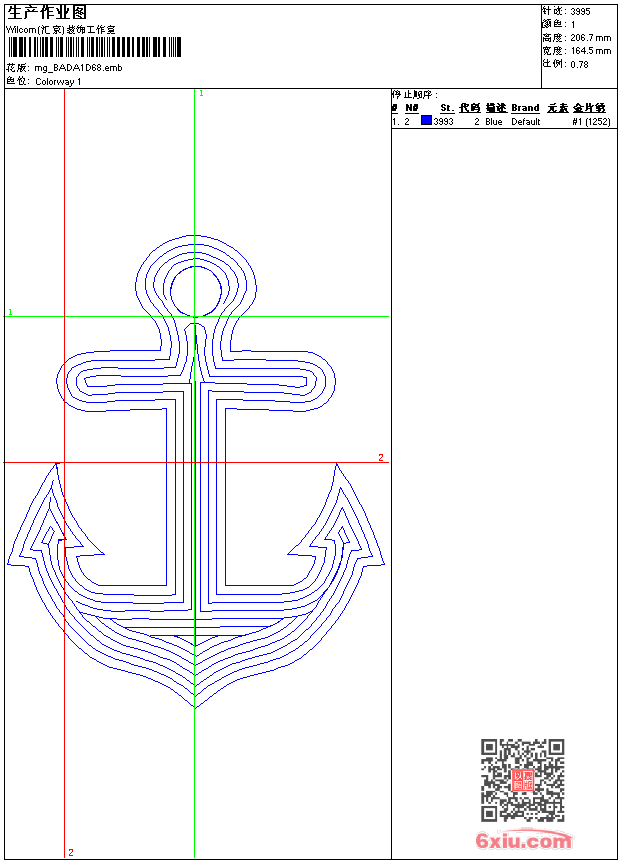620x860 pixels.
Task: Click the 6xiu.com watermark logo
Action: point(523,841)
